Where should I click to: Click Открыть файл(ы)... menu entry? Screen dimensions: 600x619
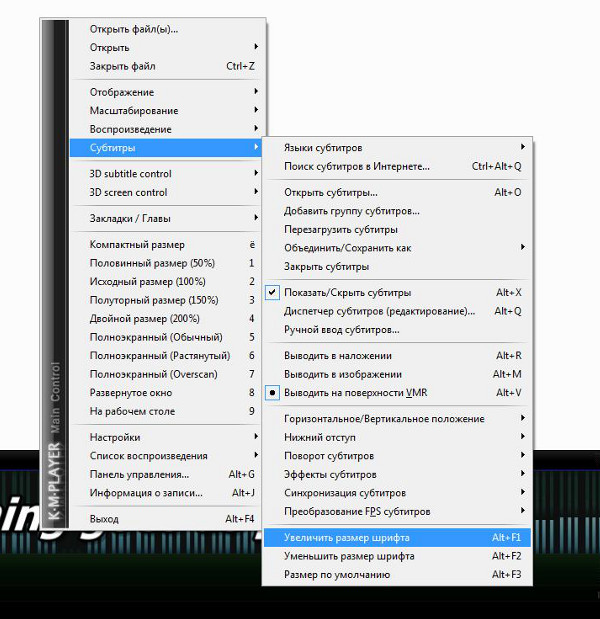tap(165, 29)
